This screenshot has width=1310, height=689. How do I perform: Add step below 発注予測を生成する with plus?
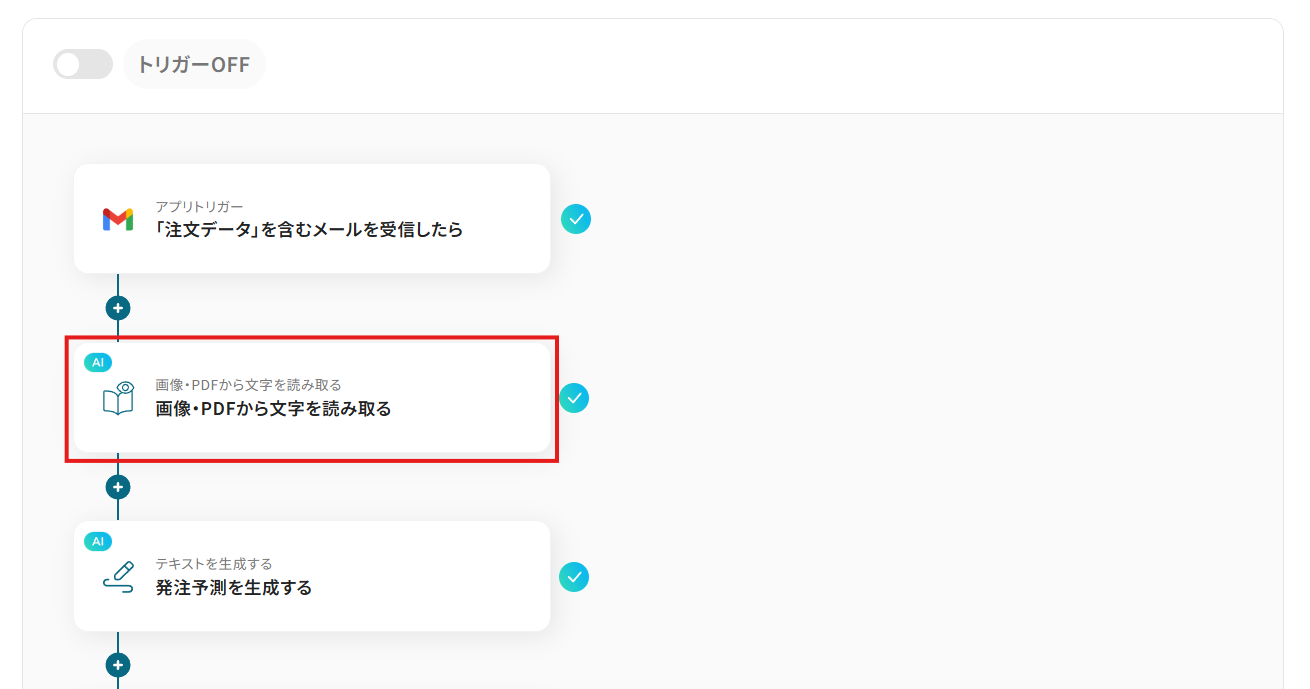point(118,665)
